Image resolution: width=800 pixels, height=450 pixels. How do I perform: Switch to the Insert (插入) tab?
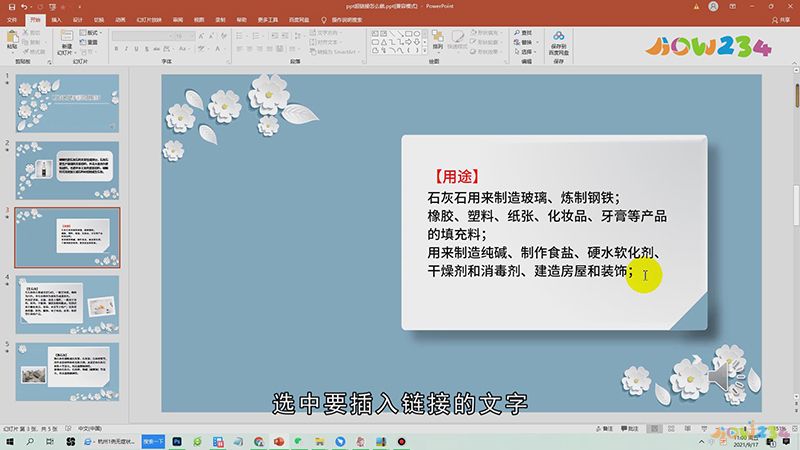click(56, 20)
